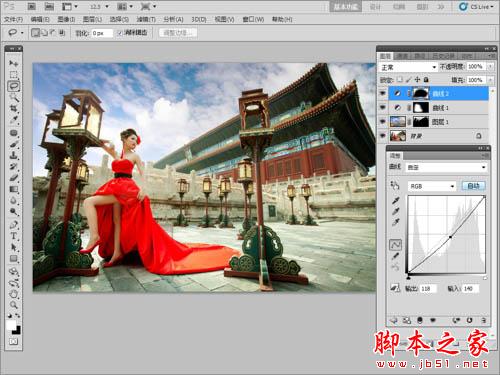Pick the white point eyedropper in Curves
This screenshot has width=500, height=375.
coord(396,222)
